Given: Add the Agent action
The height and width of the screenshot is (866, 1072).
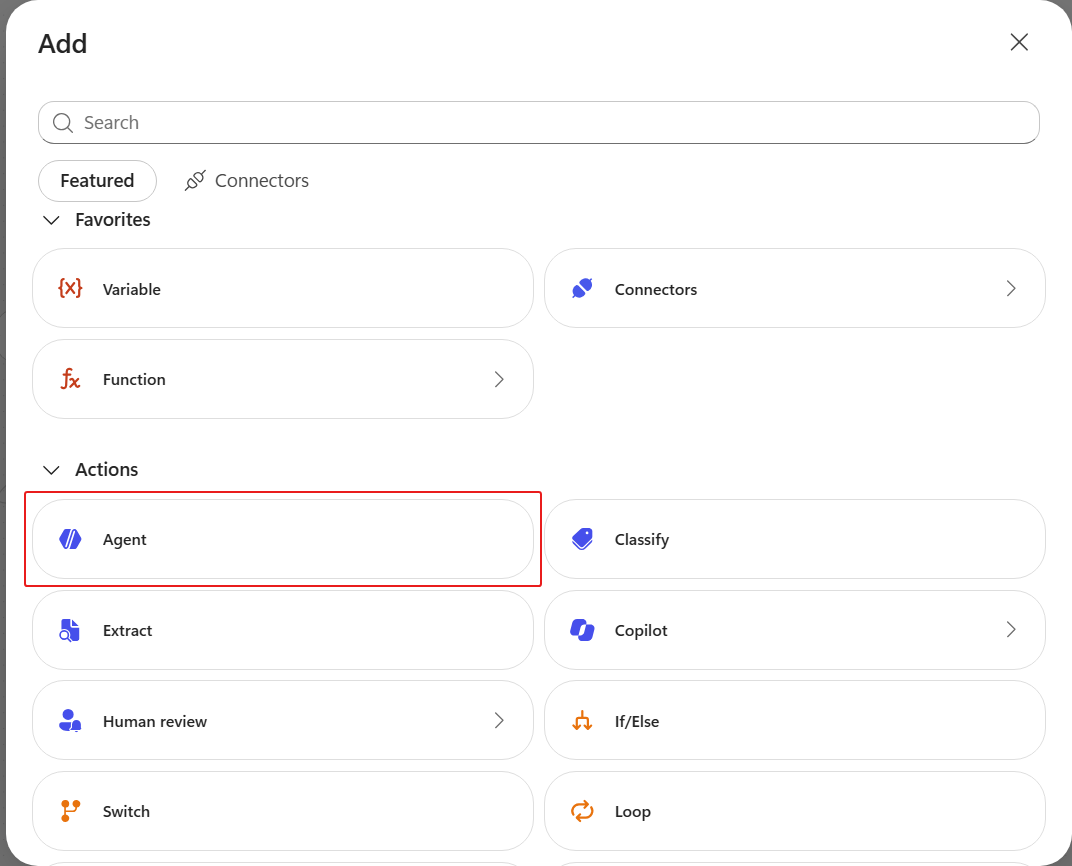Looking at the screenshot, I should click(x=283, y=539).
